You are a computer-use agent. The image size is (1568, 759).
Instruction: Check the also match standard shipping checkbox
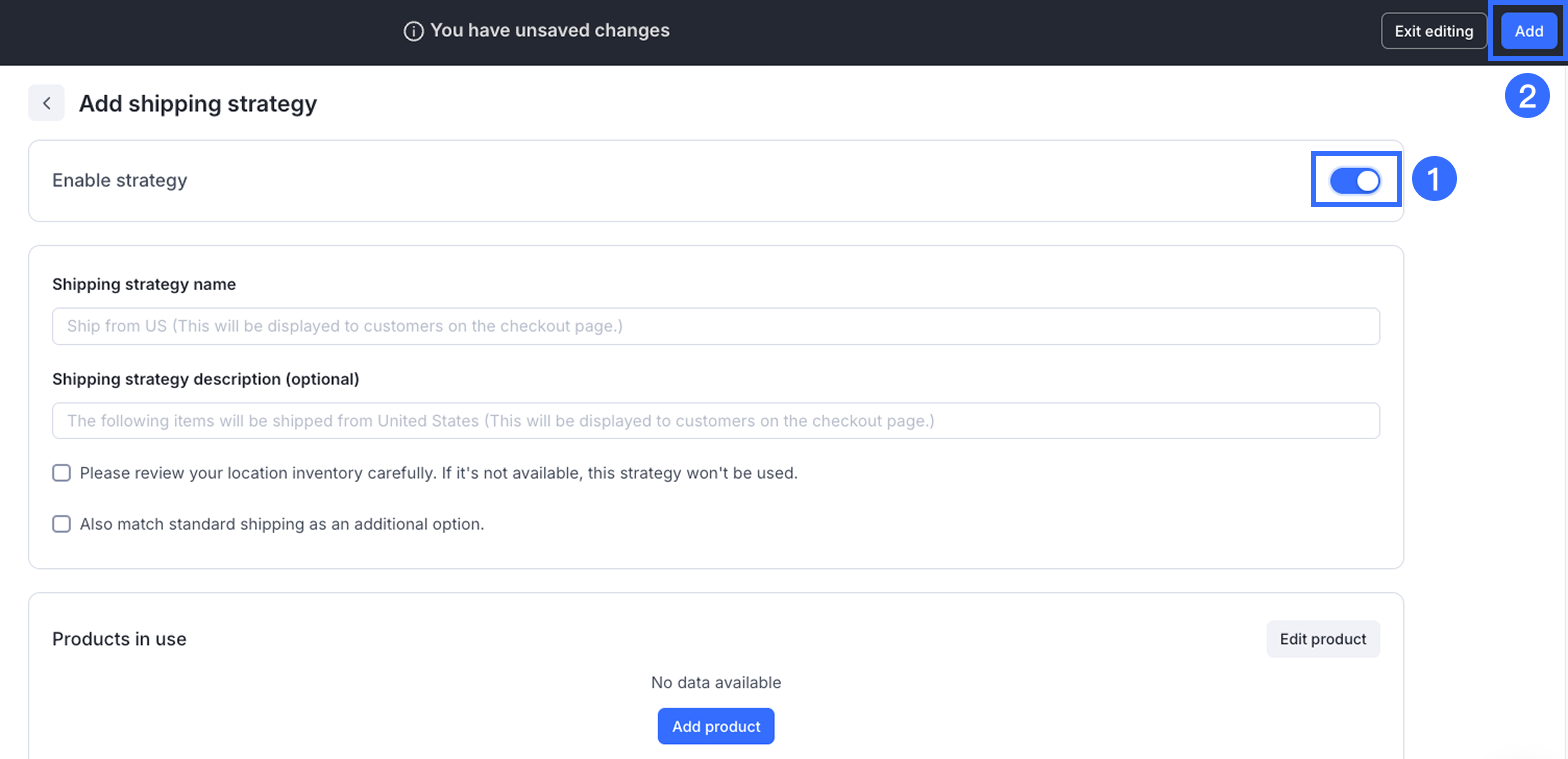click(62, 524)
